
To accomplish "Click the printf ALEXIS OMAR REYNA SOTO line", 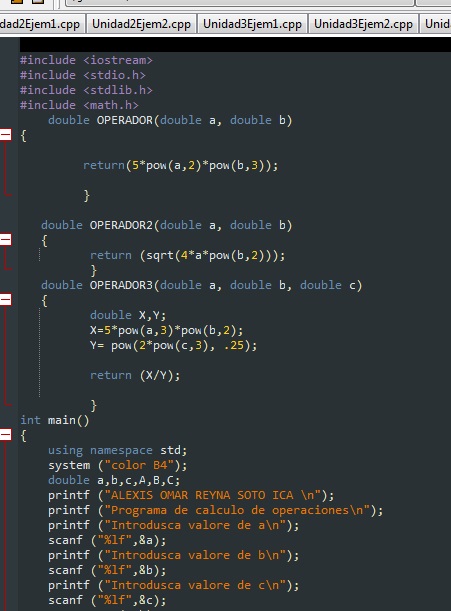I will click(191, 495).
